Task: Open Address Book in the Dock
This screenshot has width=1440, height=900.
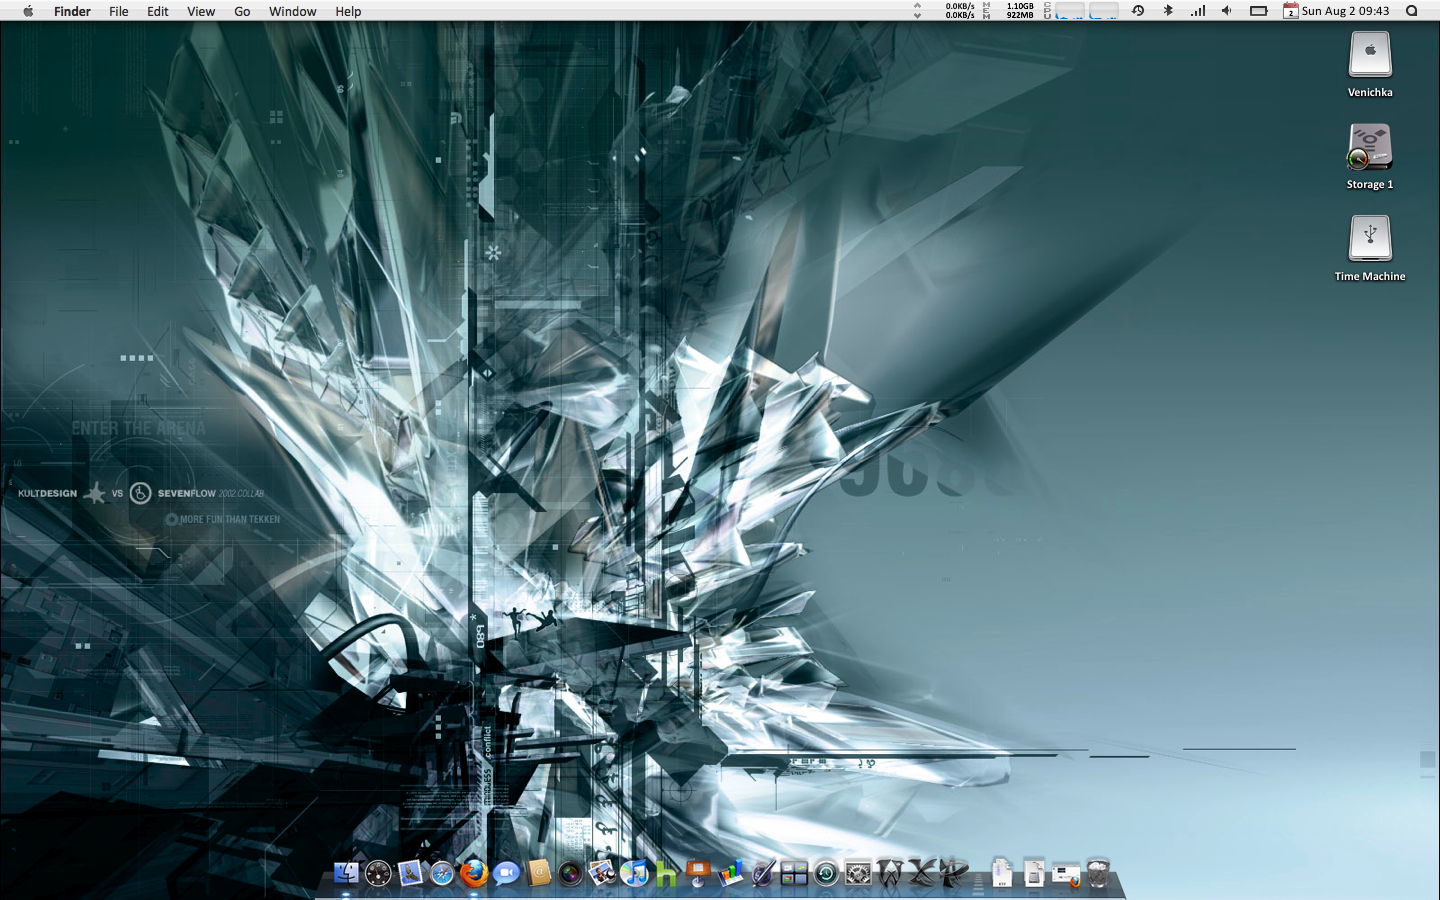Action: point(538,873)
